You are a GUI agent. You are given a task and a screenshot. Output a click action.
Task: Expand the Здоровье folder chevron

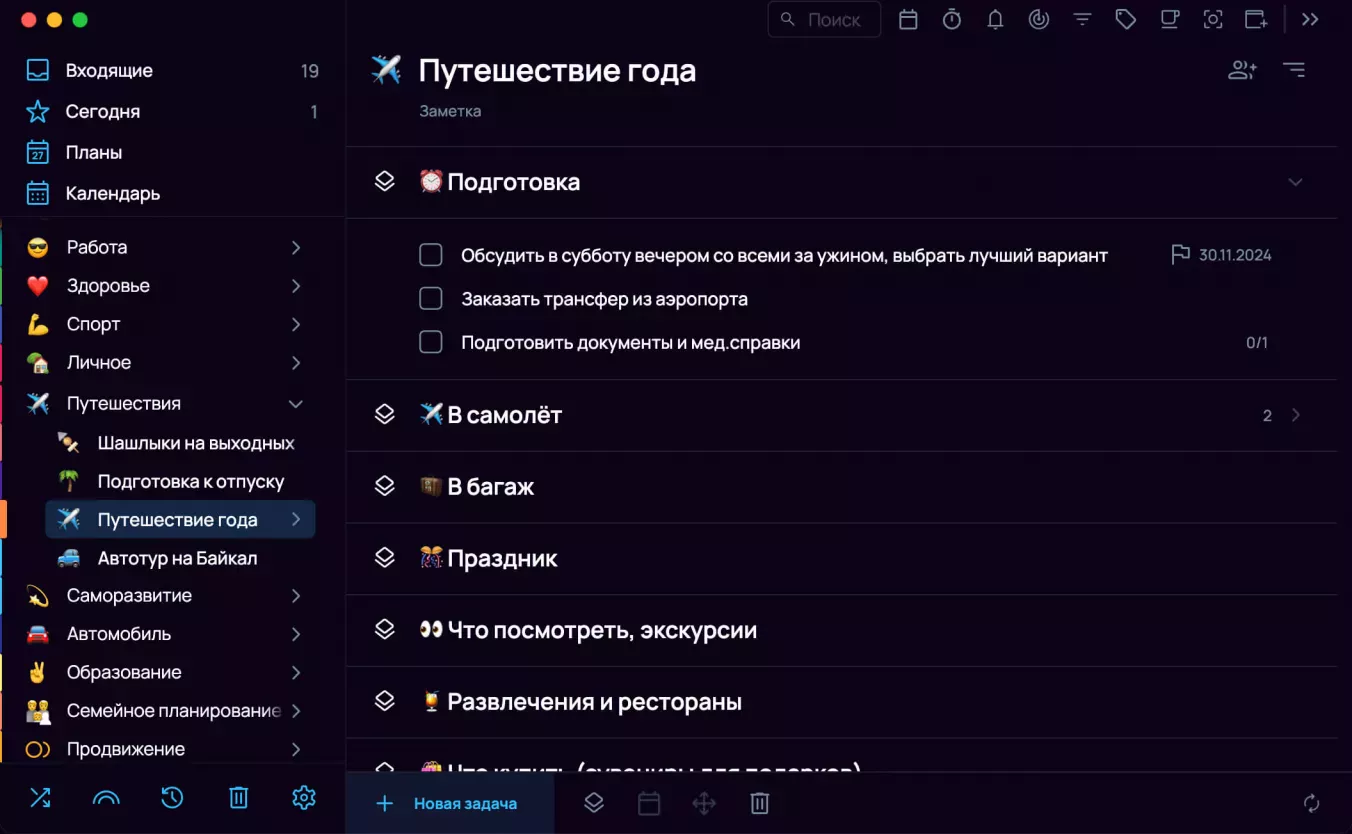(296, 286)
